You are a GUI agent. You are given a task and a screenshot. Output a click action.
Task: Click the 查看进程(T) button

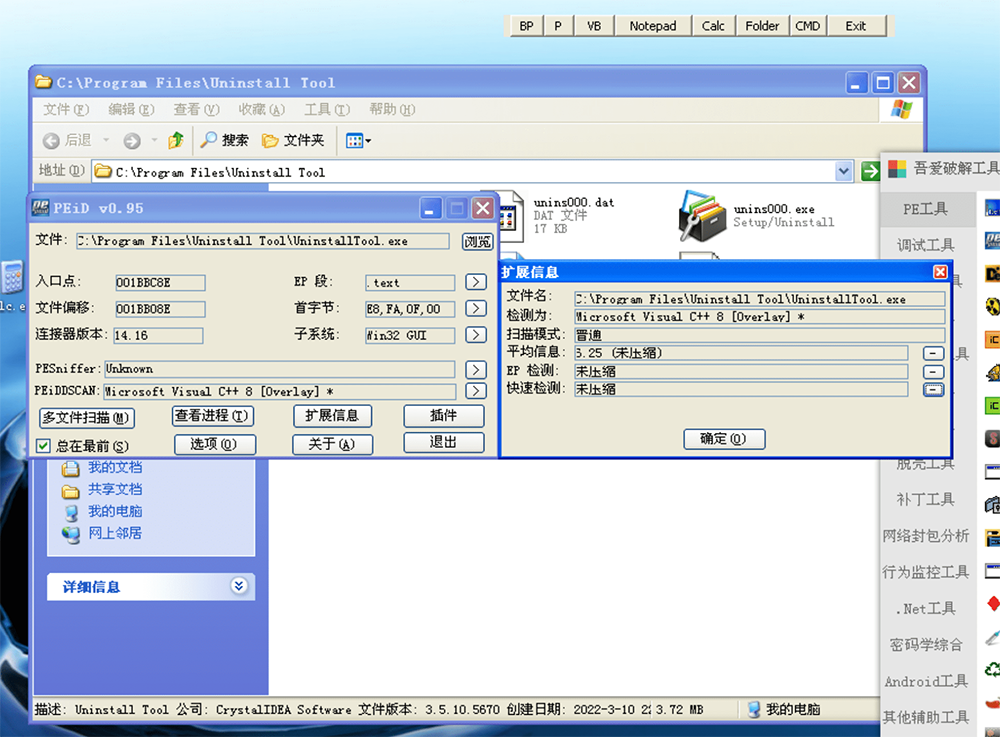click(213, 416)
